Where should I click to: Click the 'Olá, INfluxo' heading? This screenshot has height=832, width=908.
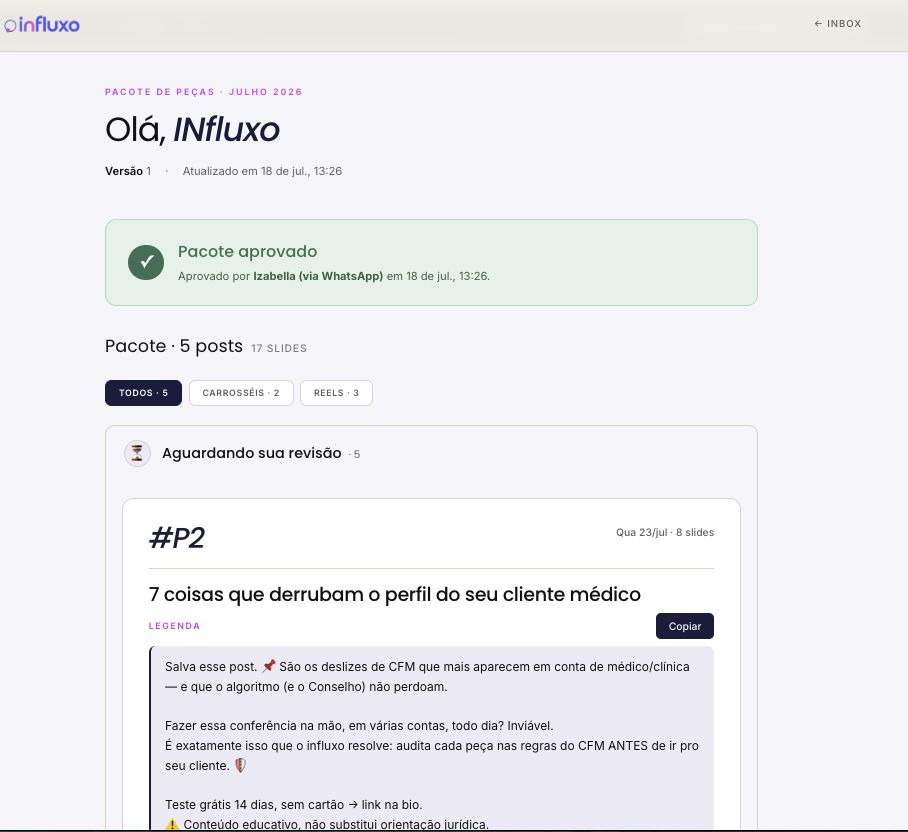(192, 129)
